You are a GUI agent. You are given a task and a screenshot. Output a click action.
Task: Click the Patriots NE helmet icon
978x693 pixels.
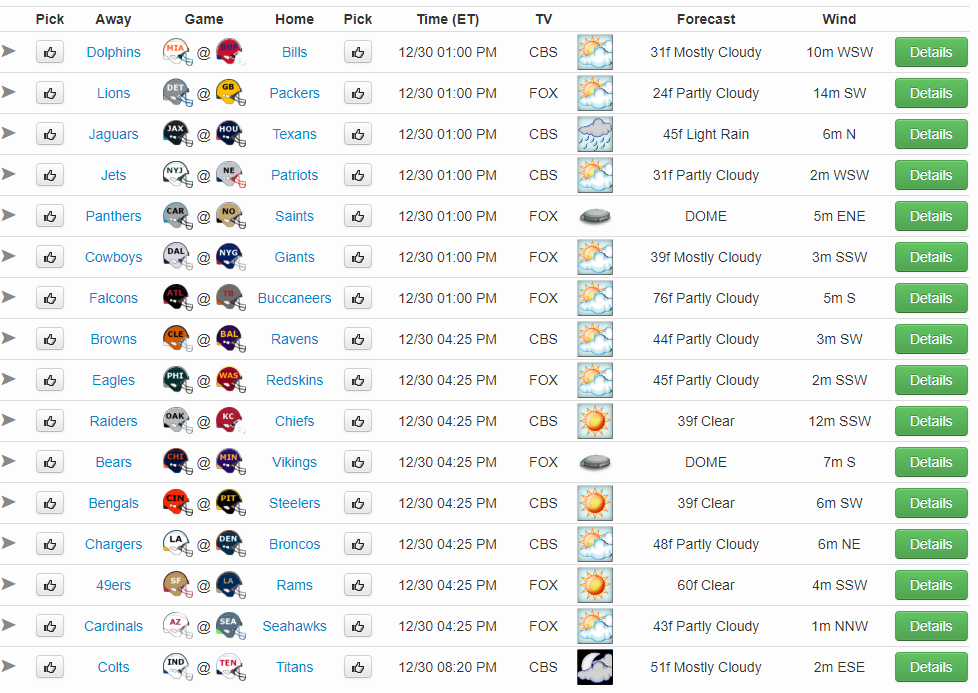231,175
